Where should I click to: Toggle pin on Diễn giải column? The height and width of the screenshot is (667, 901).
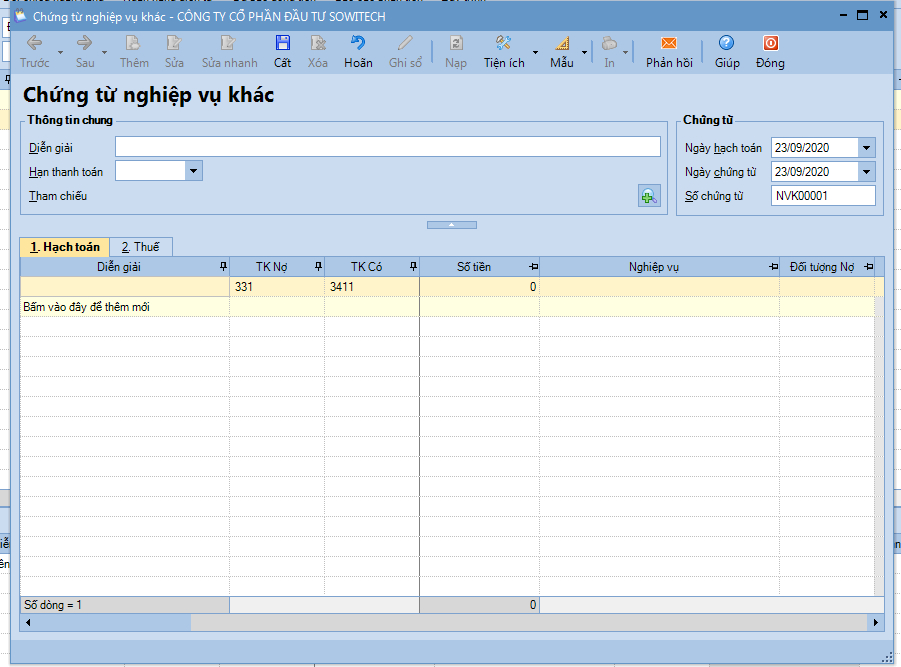click(x=224, y=267)
